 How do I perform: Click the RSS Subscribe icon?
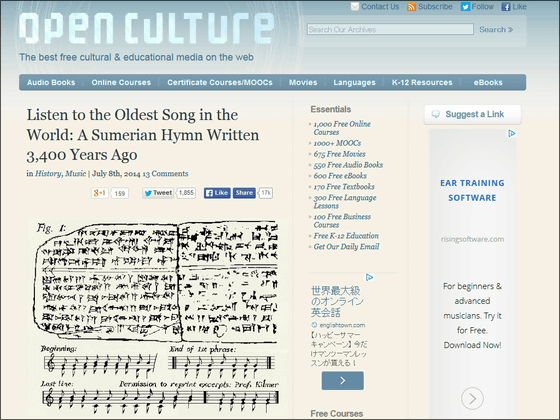pos(411,7)
